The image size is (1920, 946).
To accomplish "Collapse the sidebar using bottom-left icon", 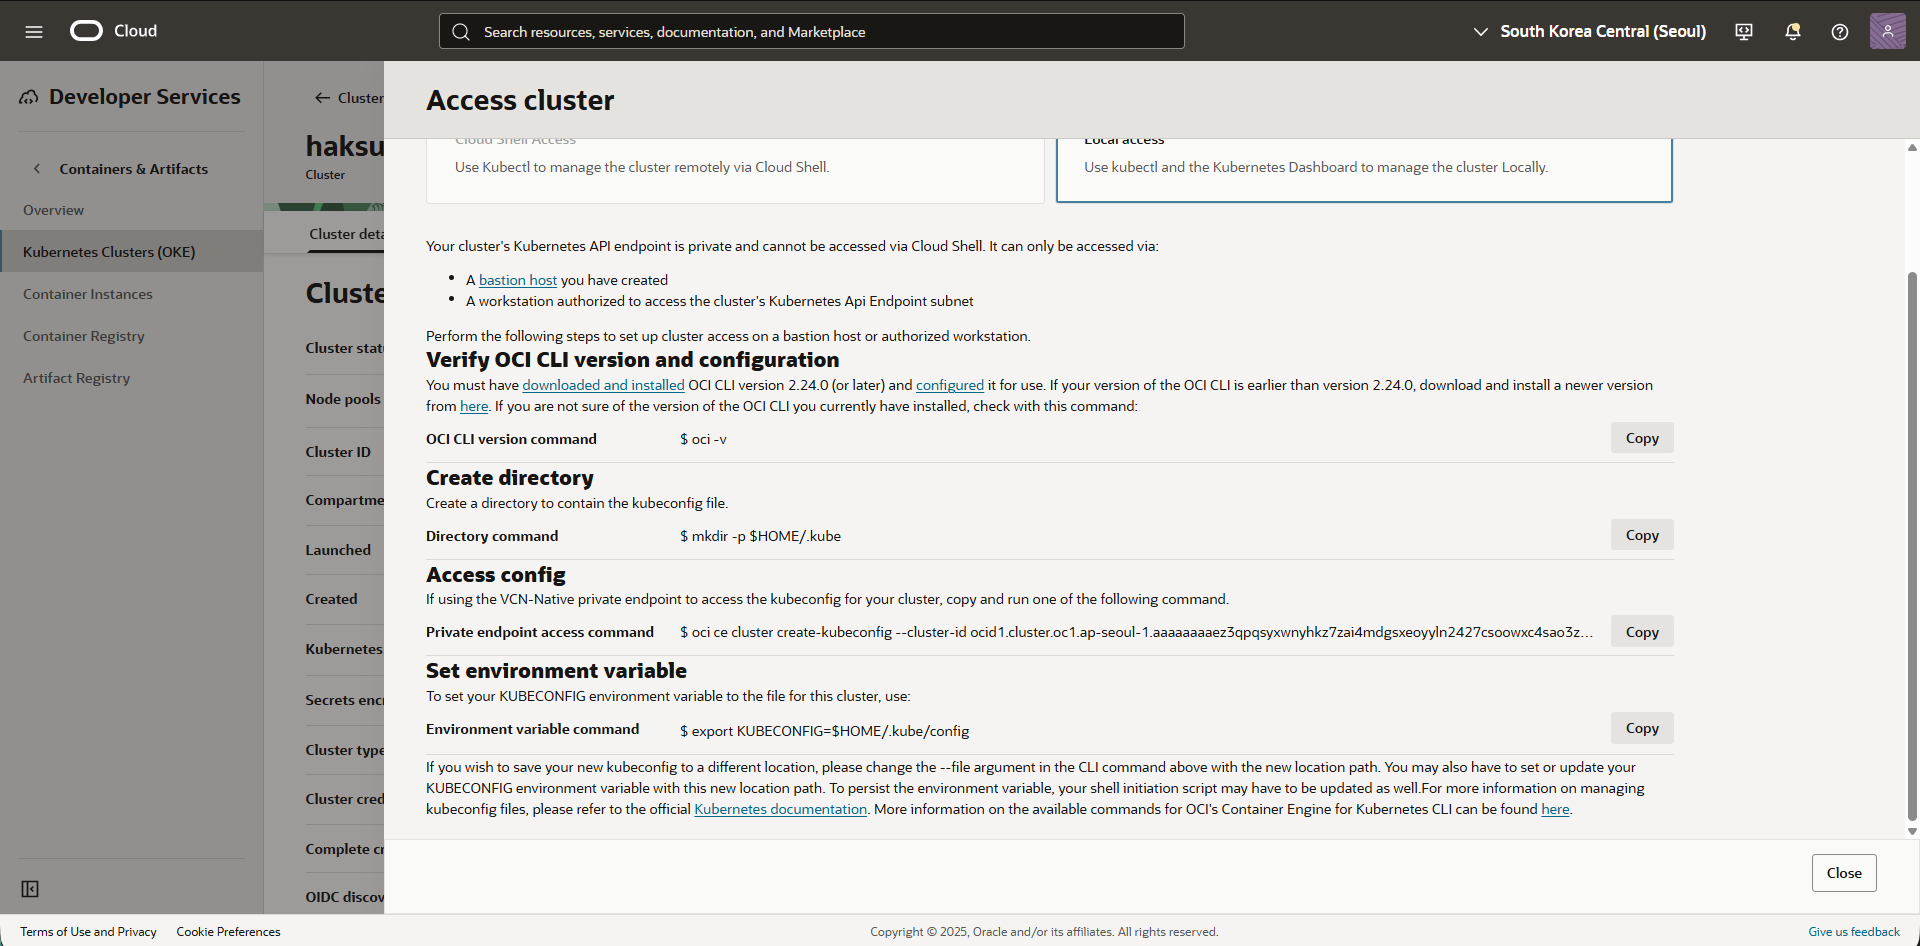I will pos(30,889).
